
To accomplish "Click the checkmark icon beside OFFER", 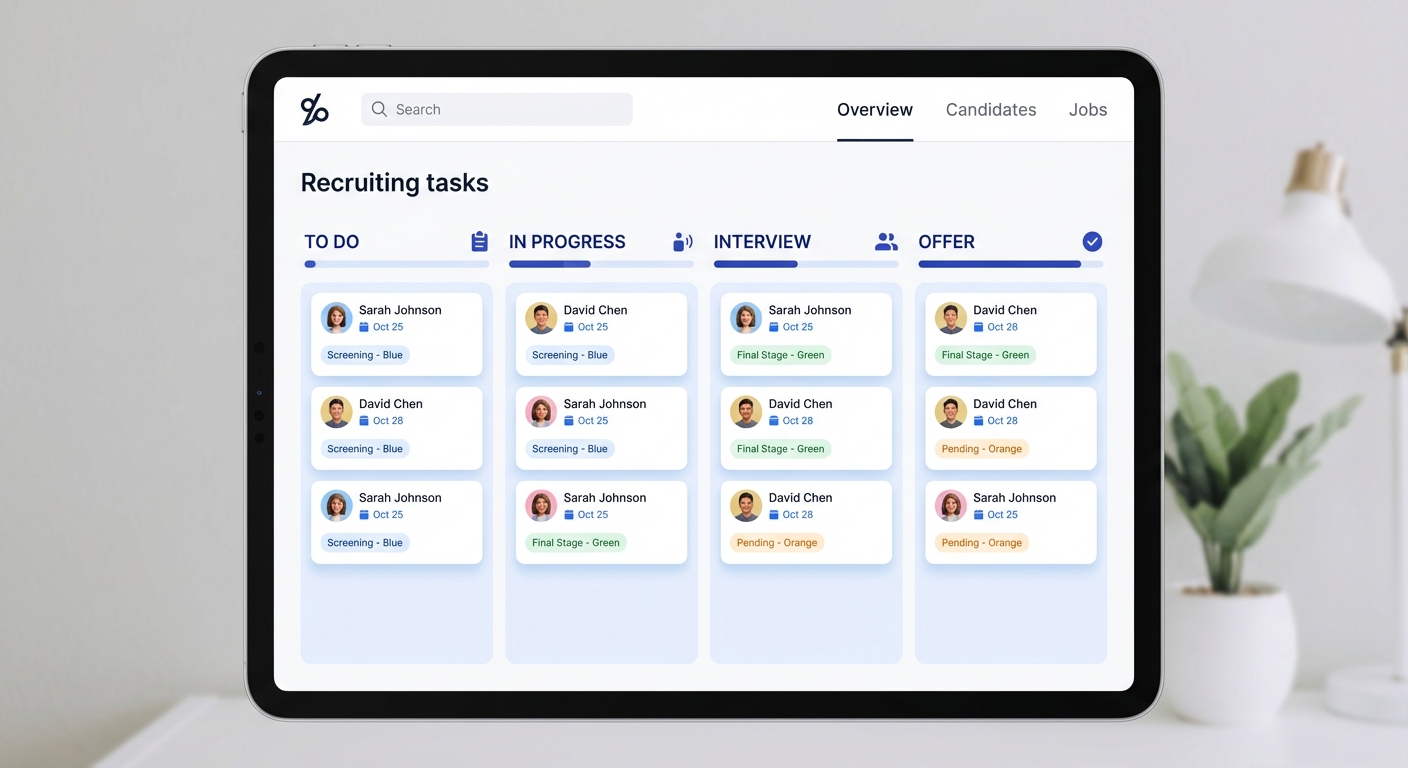I will (1092, 242).
